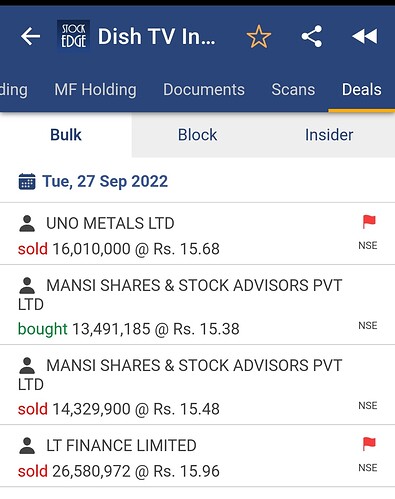This screenshot has height=499, width=395.
Task: Share Dish TV via share icon
Action: 312,36
